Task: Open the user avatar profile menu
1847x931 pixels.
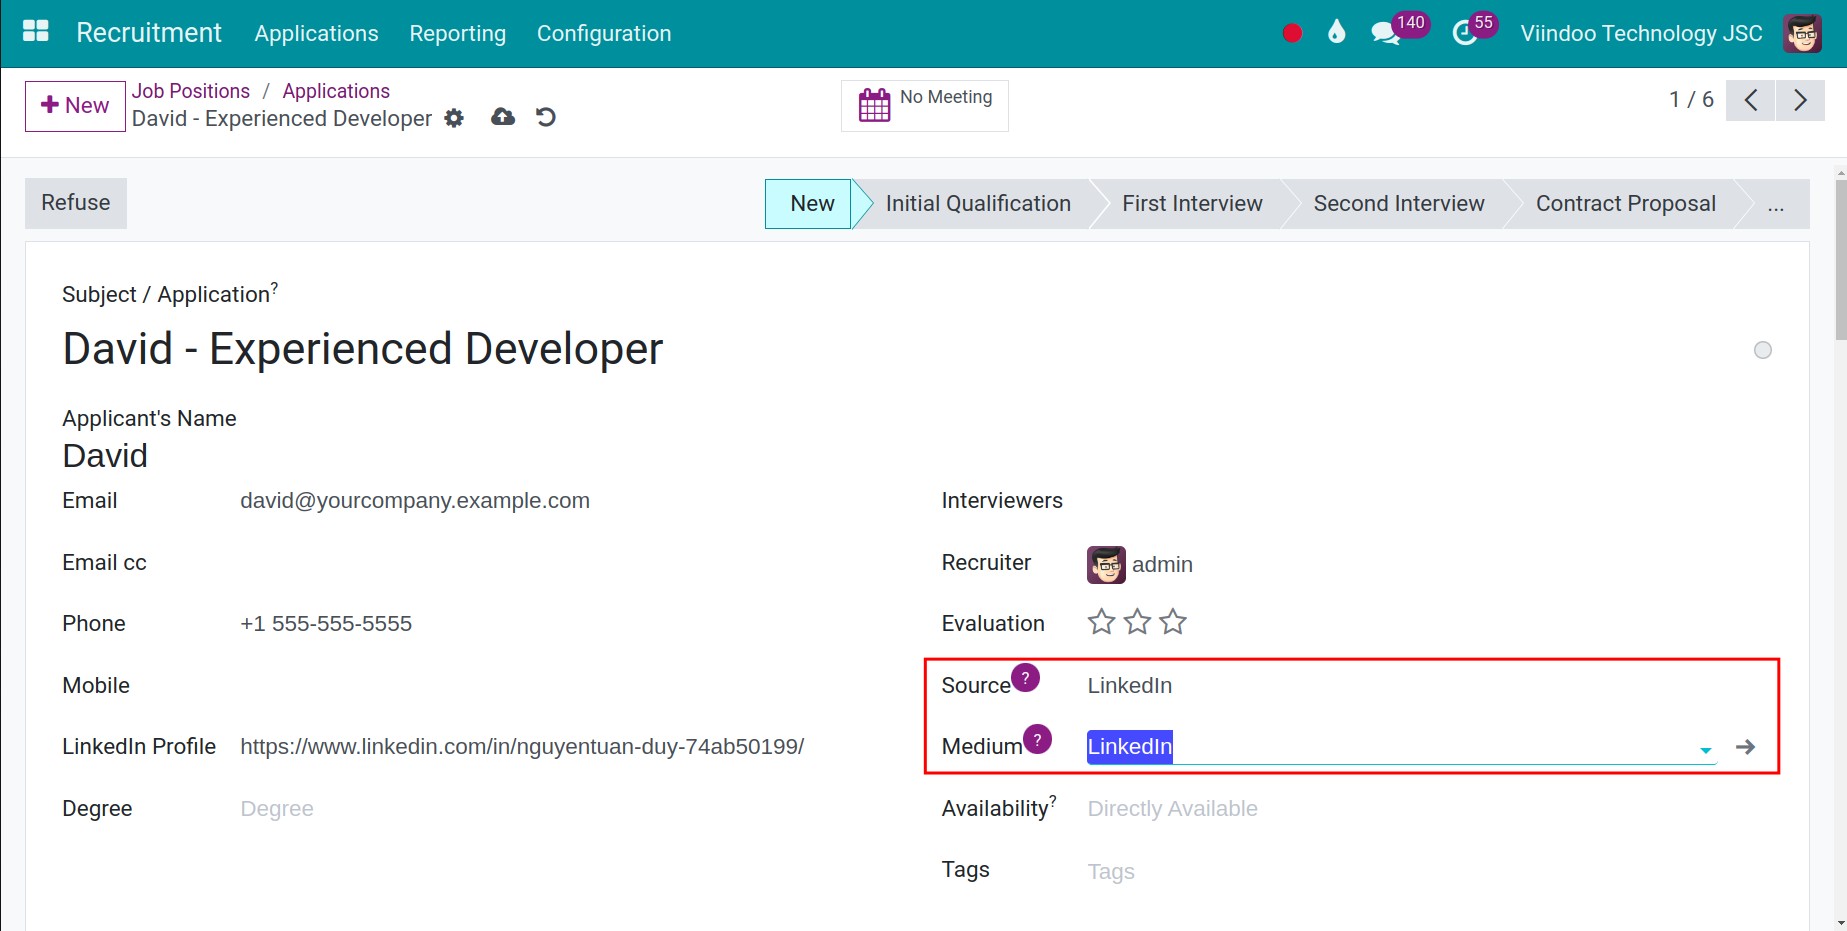Action: (x=1801, y=32)
